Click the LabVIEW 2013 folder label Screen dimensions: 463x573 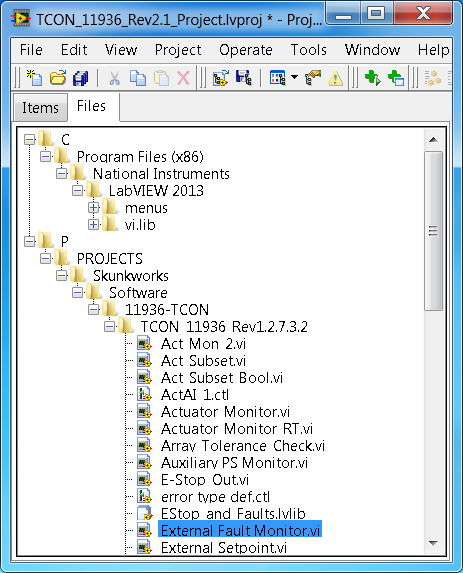coord(156,190)
